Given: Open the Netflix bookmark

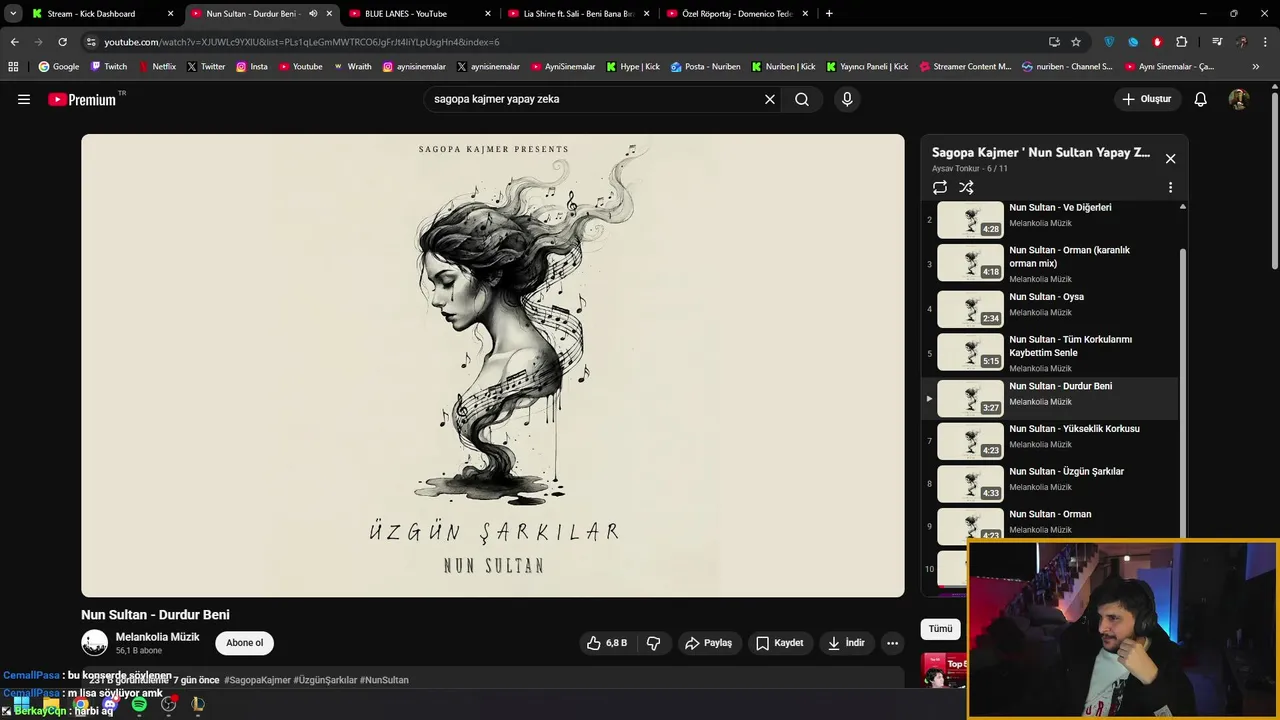Looking at the screenshot, I should point(157,67).
